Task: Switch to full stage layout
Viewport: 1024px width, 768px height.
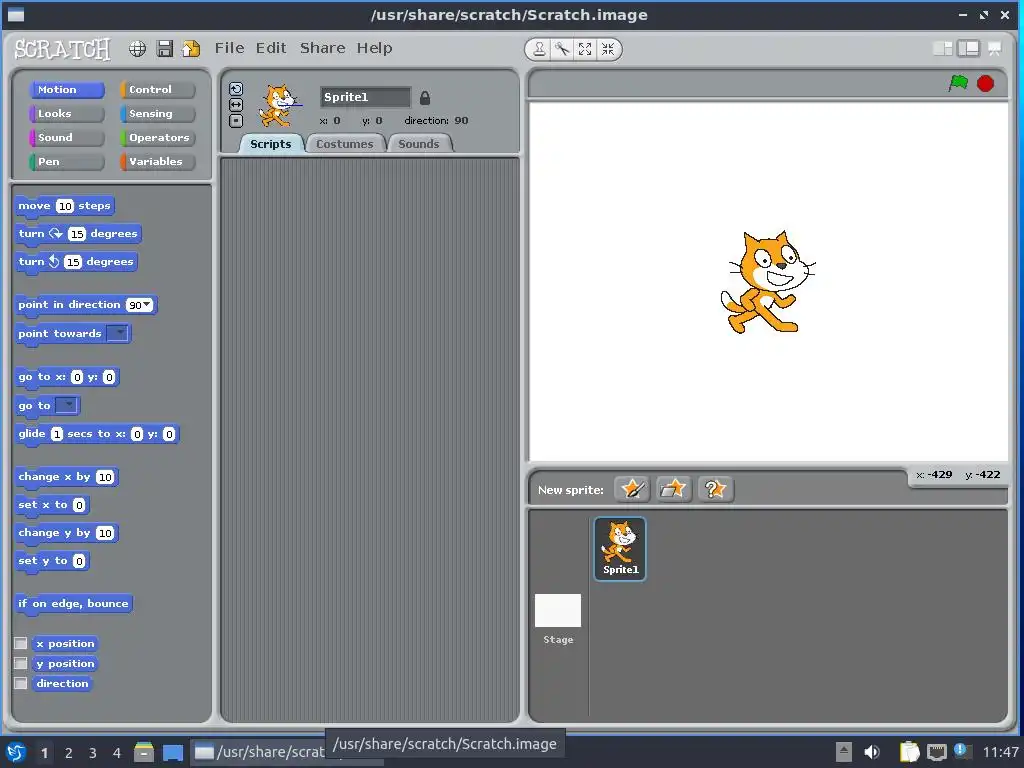Action: click(x=968, y=48)
